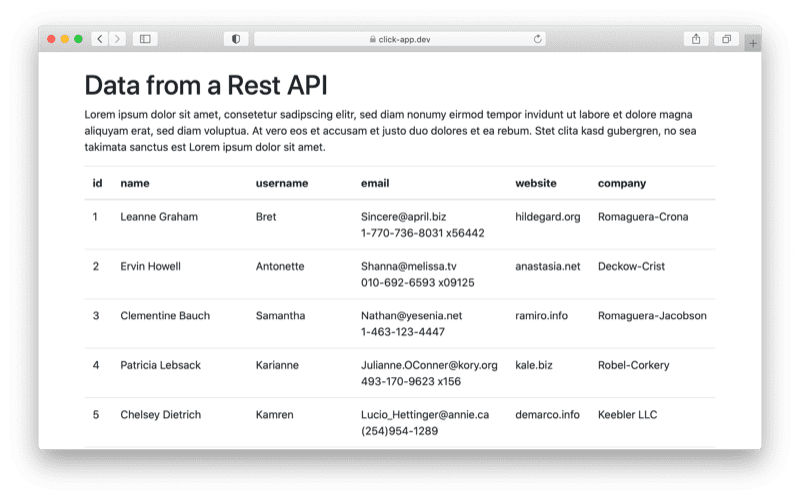The image size is (800, 500).
Task: Select the Ervin Howell name cell
Action: tap(151, 266)
